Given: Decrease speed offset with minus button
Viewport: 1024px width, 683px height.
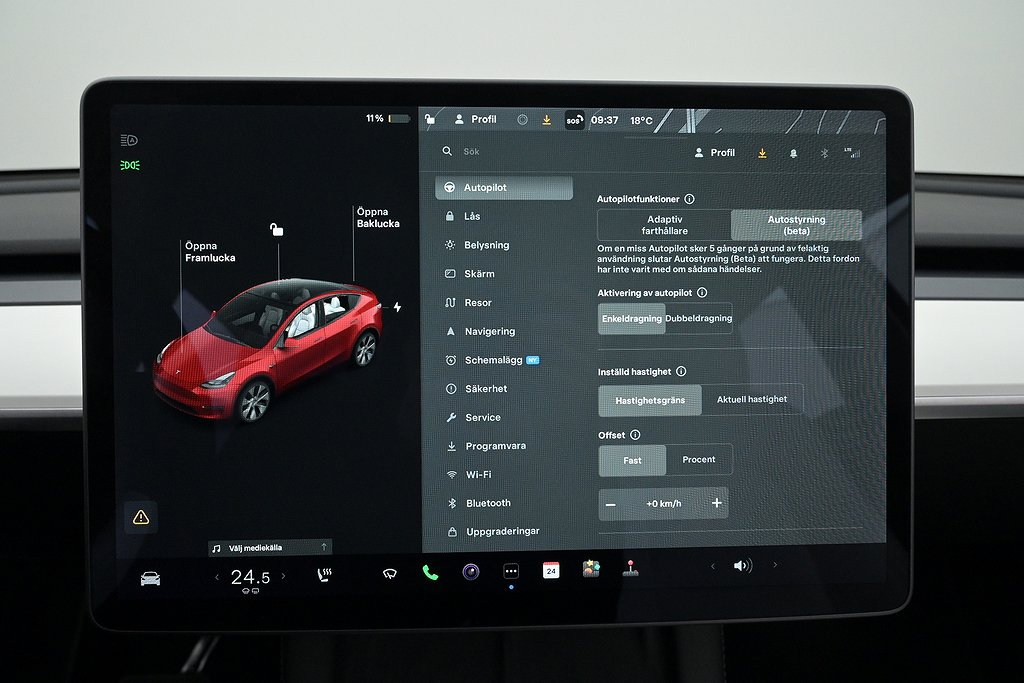Looking at the screenshot, I should [611, 504].
